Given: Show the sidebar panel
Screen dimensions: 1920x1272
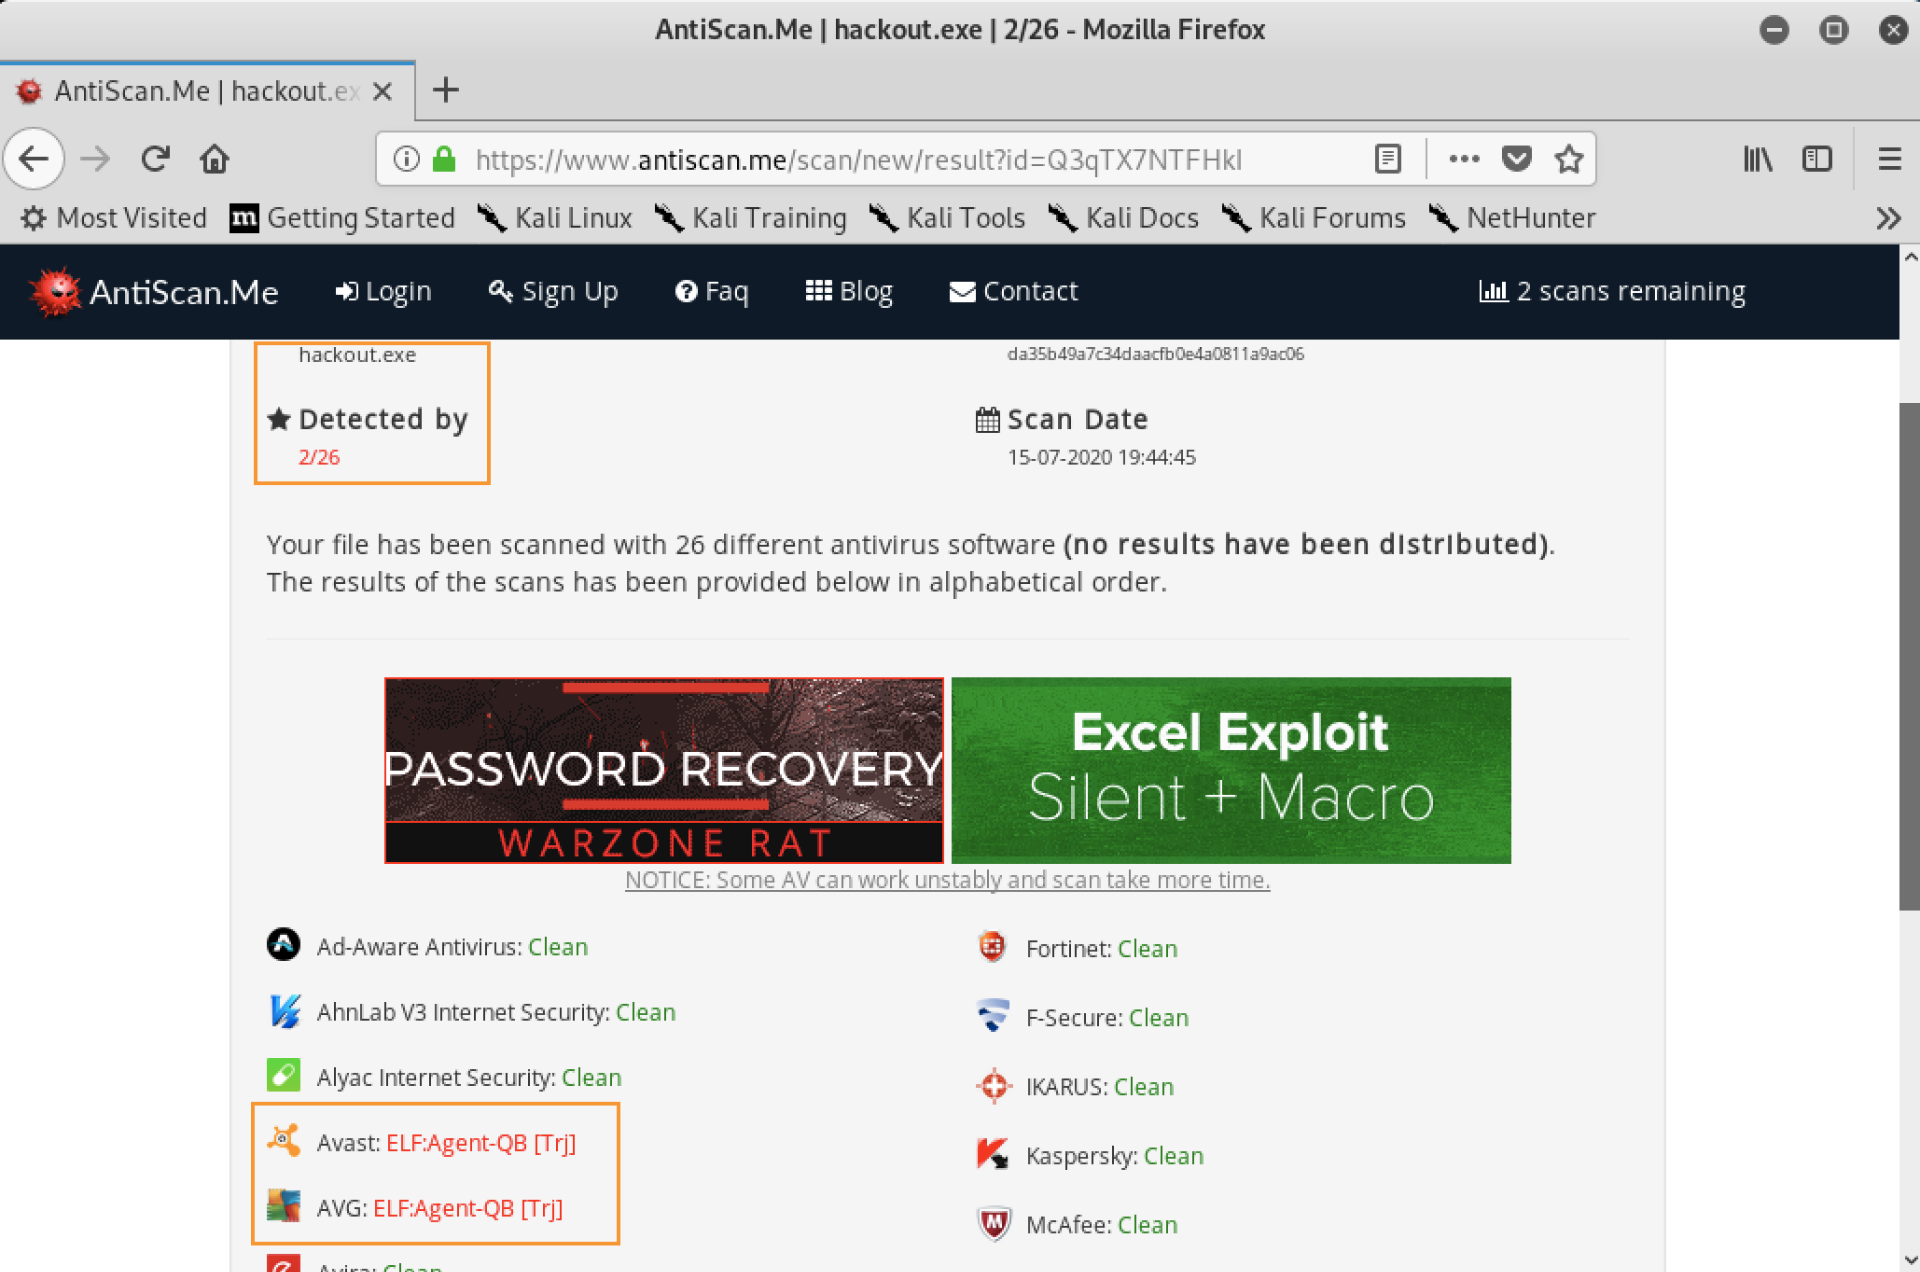Looking at the screenshot, I should tap(1817, 159).
